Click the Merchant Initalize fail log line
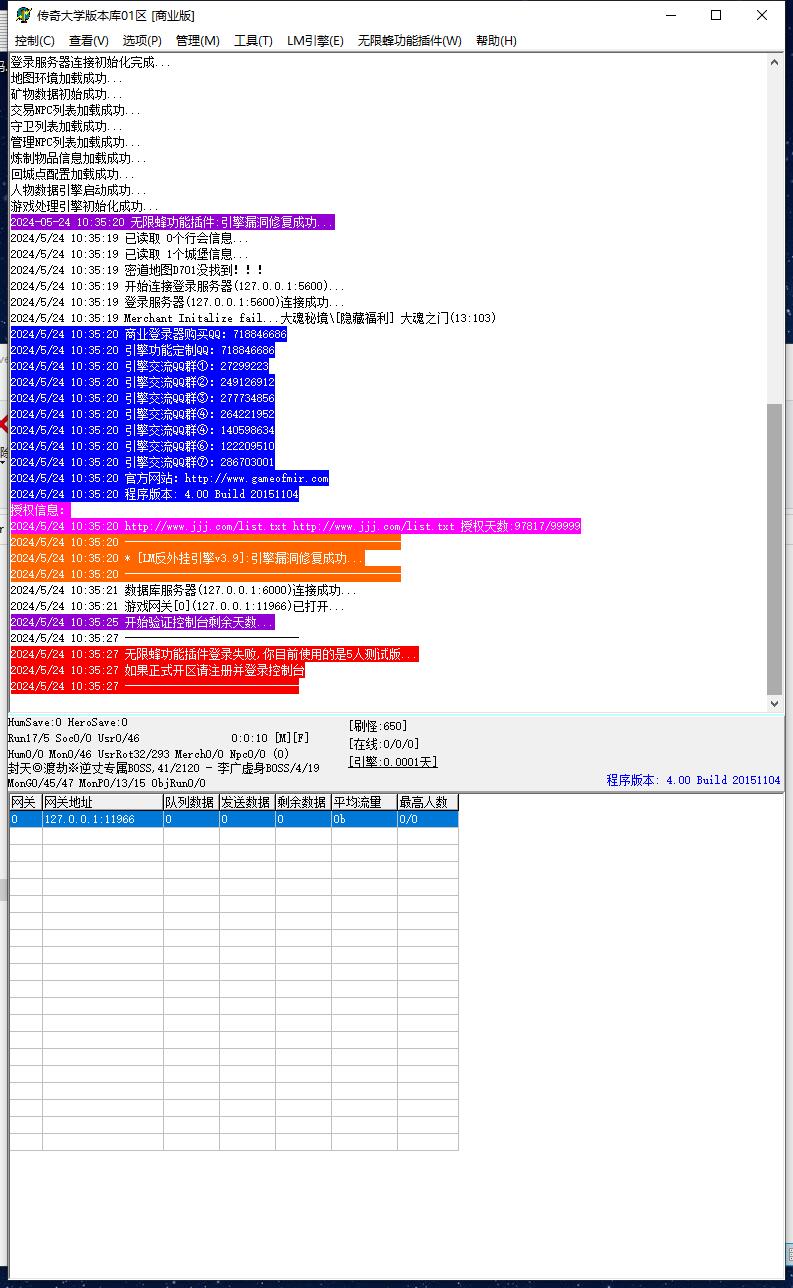Viewport: 793px width, 1288px height. pos(253,318)
